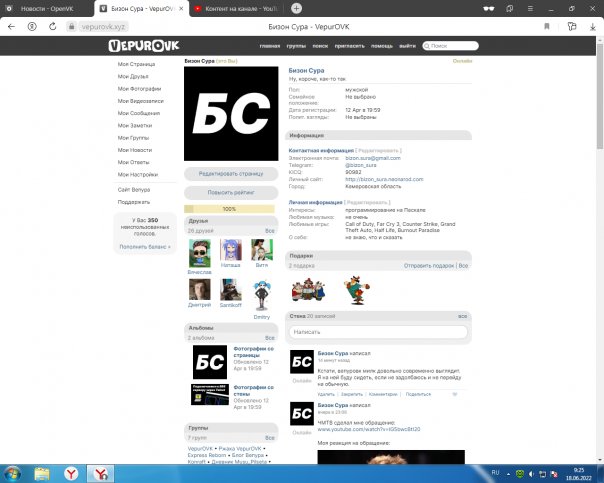604x483 pixels.
Task: Open Мои Группы in the sidebar
Action: pyautogui.click(x=133, y=138)
